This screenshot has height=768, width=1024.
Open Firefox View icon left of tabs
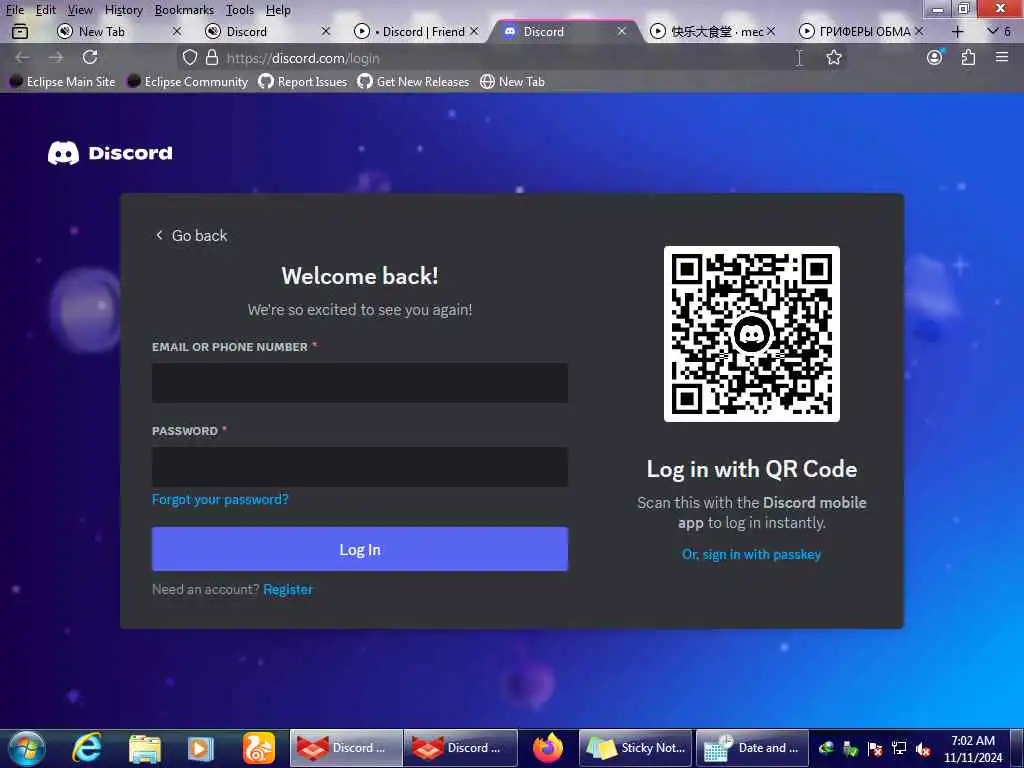[x=20, y=31]
